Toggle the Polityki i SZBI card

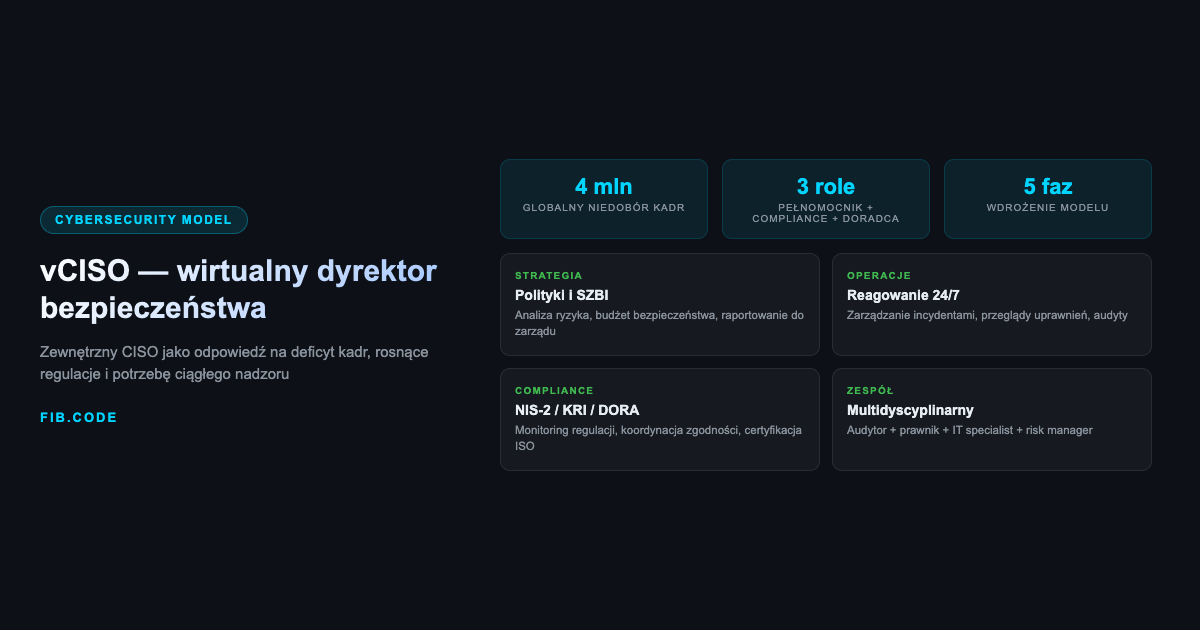coord(660,304)
